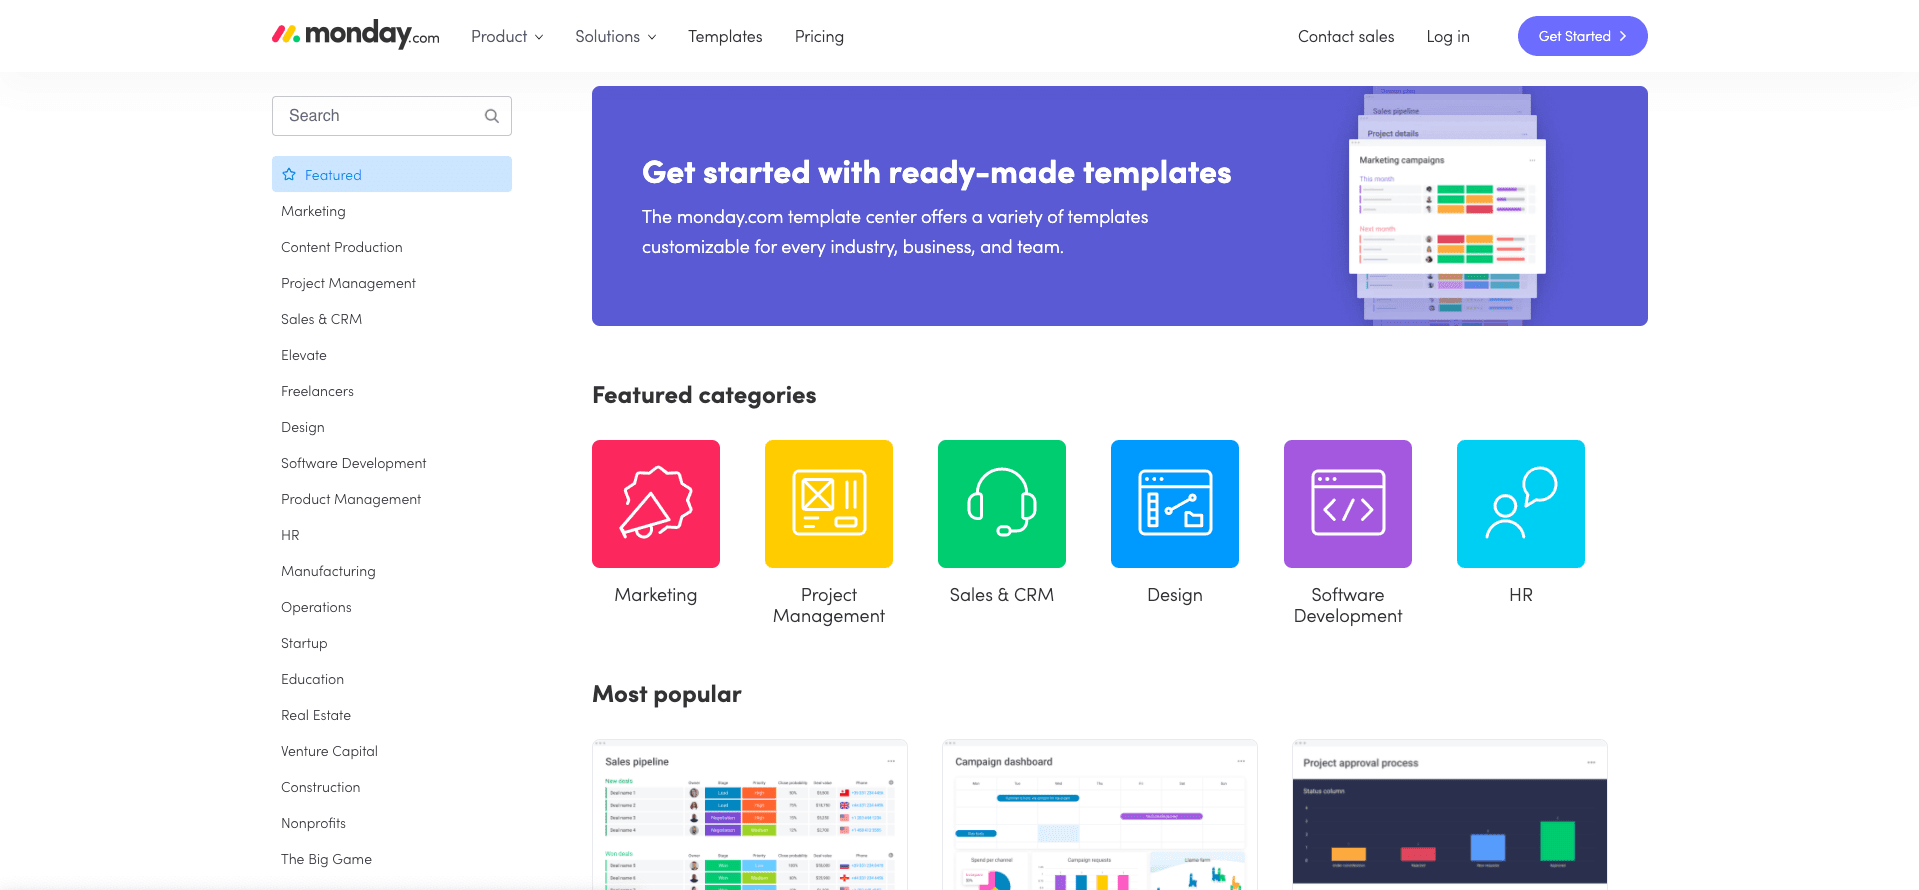Click the Software Development label under the purple tile
Viewport: 1919px width, 890px height.
tap(1348, 605)
